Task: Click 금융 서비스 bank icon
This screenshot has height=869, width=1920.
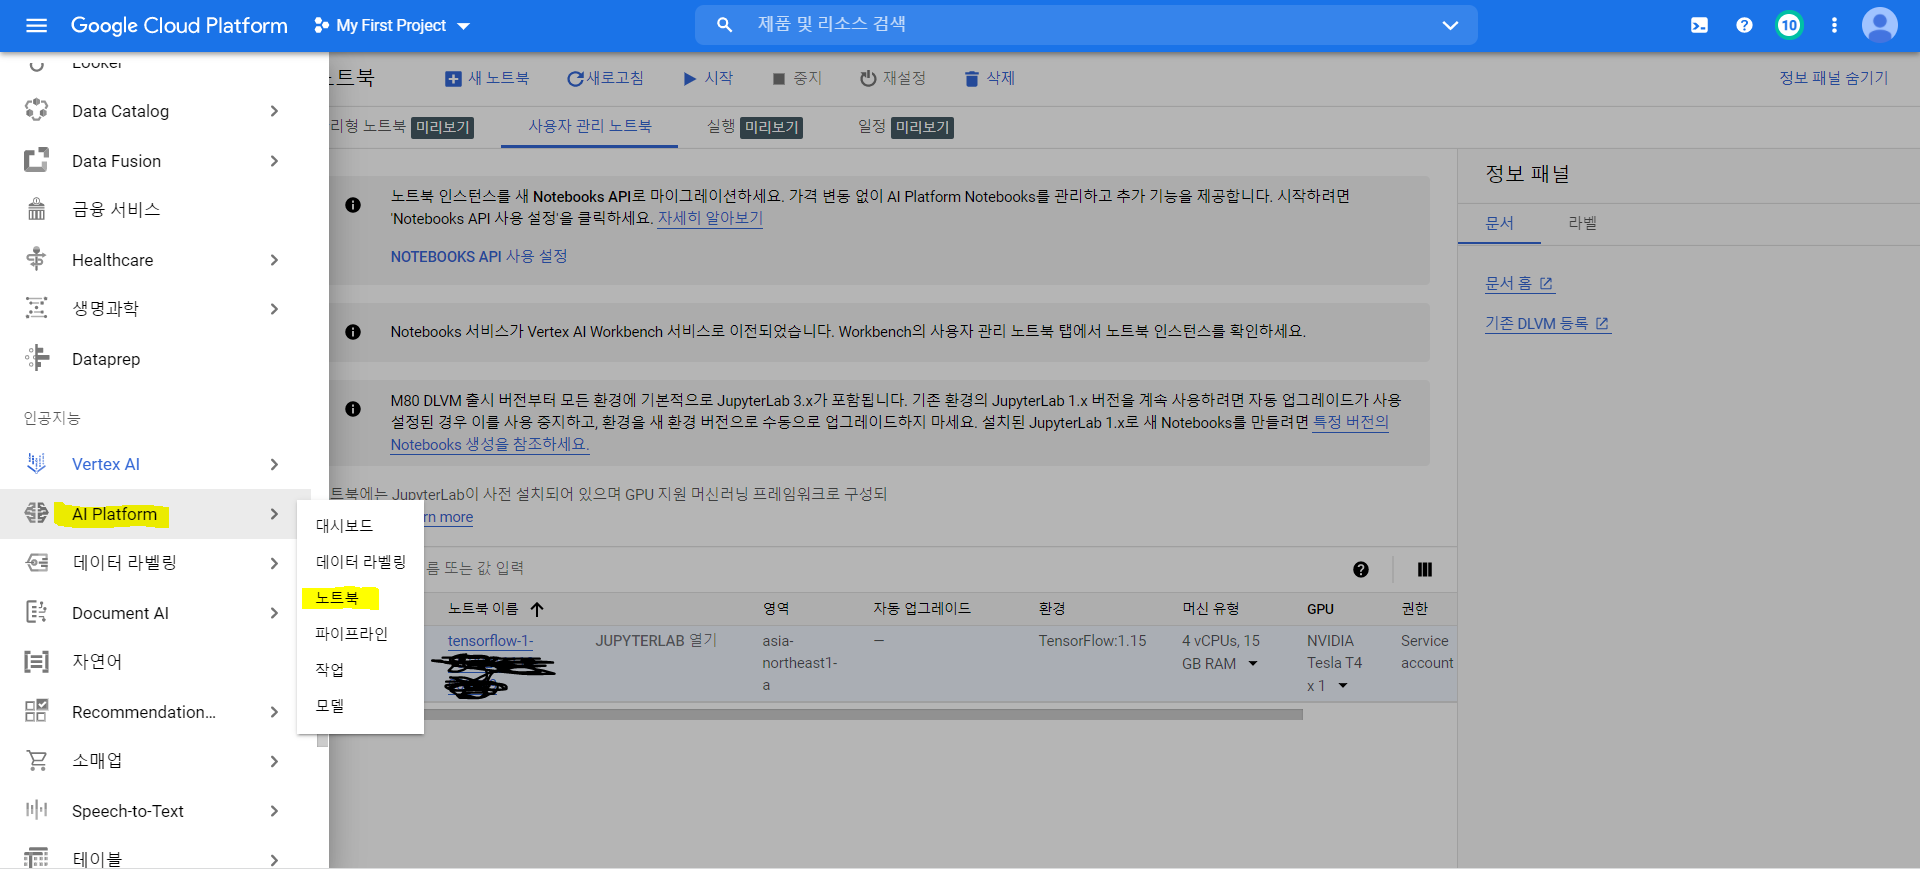Action: click(x=37, y=209)
